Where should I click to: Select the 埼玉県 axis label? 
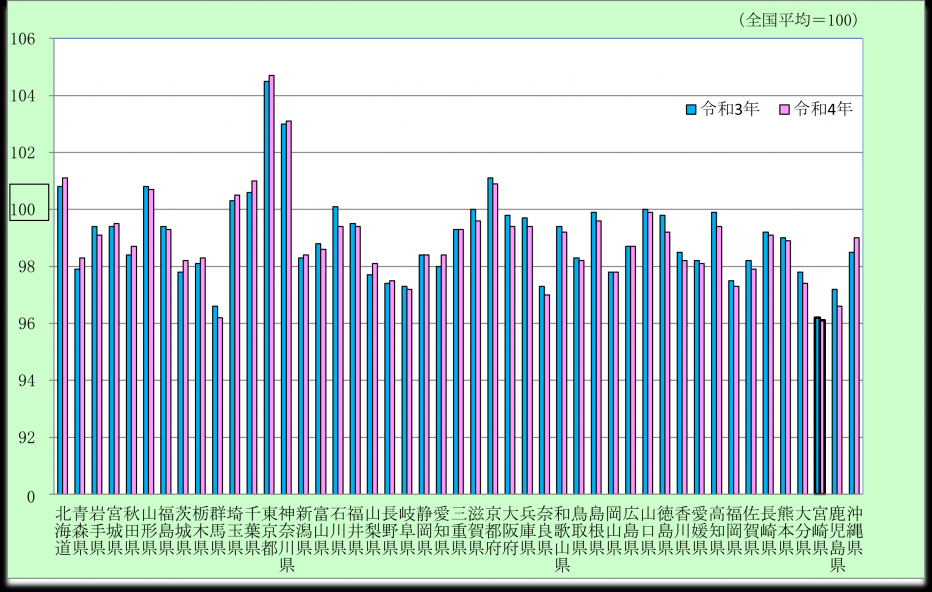pyautogui.click(x=235, y=531)
